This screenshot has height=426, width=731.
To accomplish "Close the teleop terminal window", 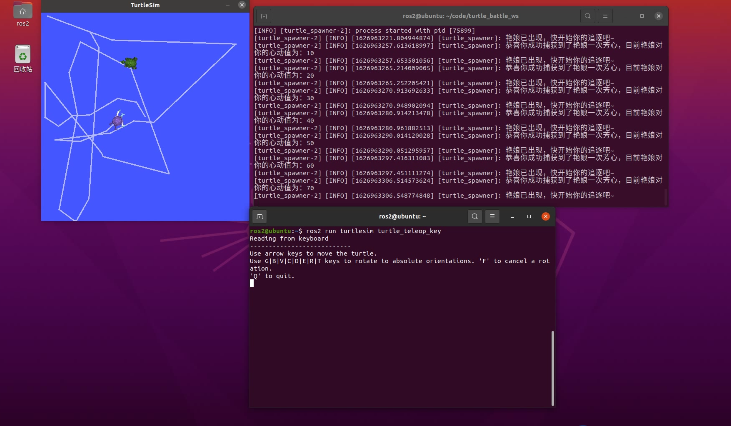I will (545, 216).
